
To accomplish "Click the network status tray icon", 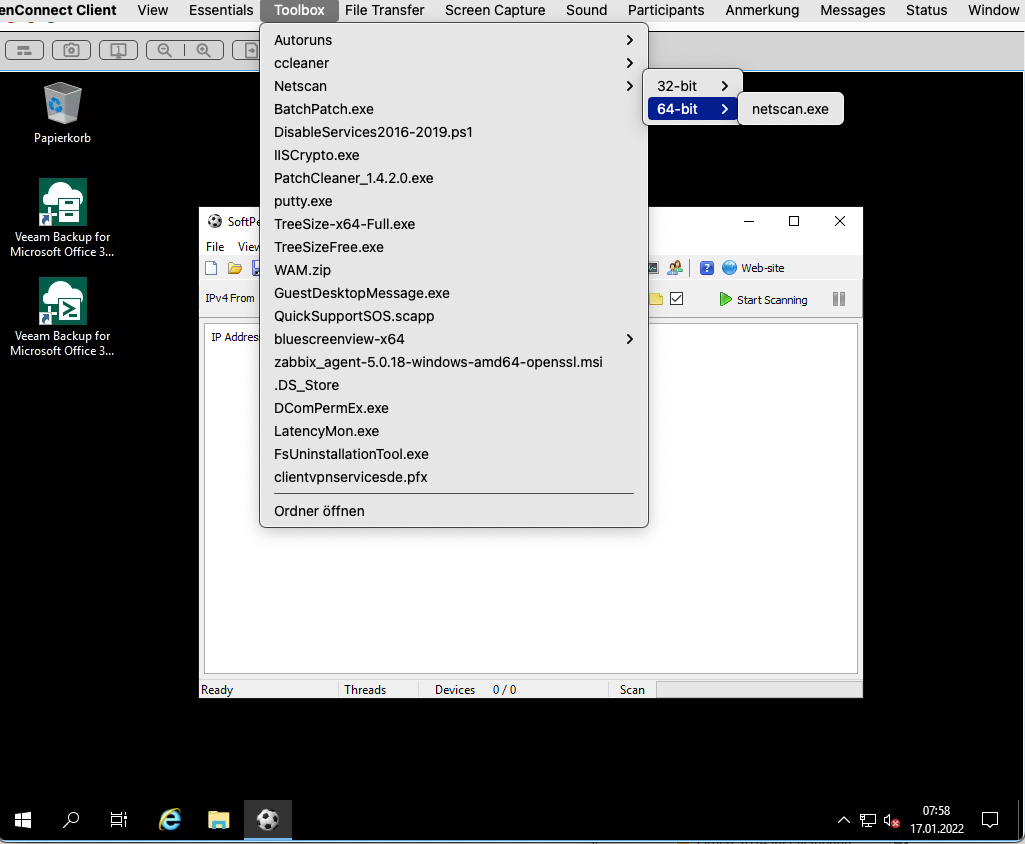I will (x=867, y=820).
